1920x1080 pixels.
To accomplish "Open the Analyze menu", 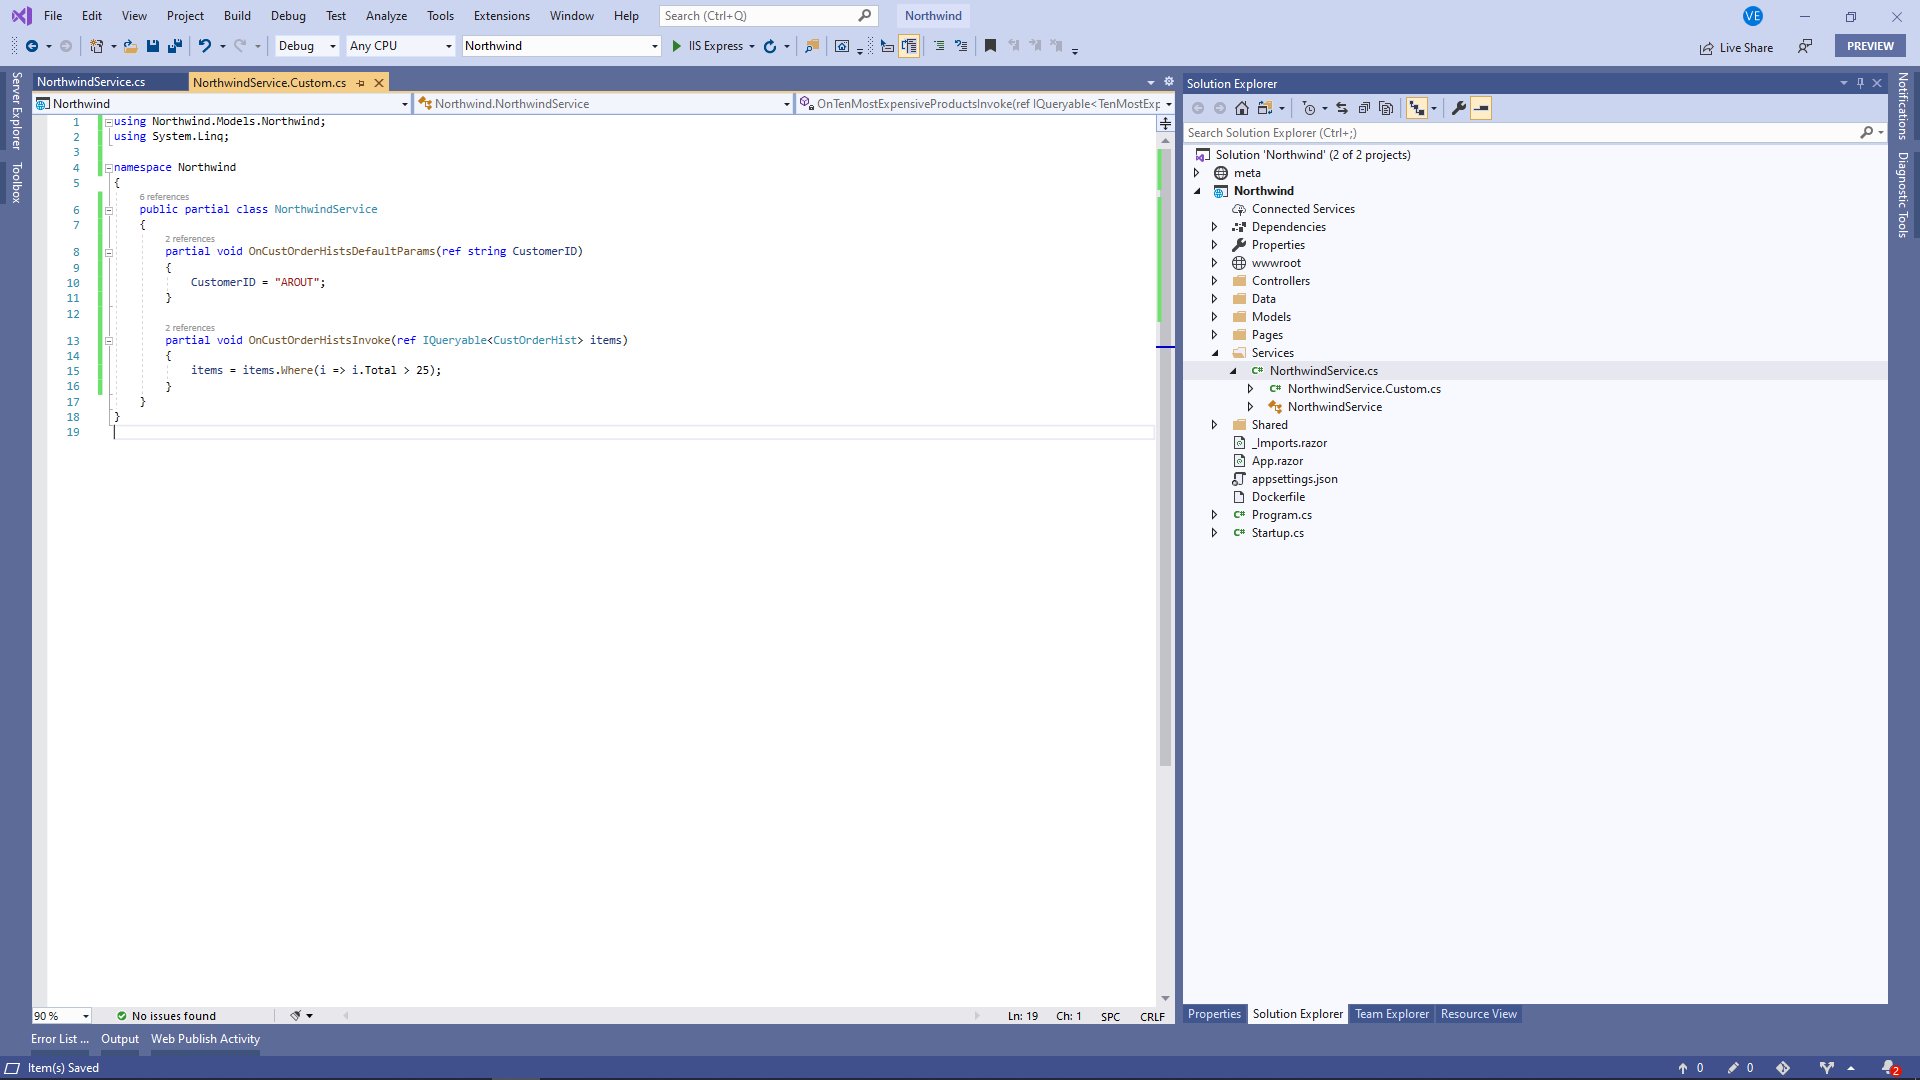I will click(386, 16).
